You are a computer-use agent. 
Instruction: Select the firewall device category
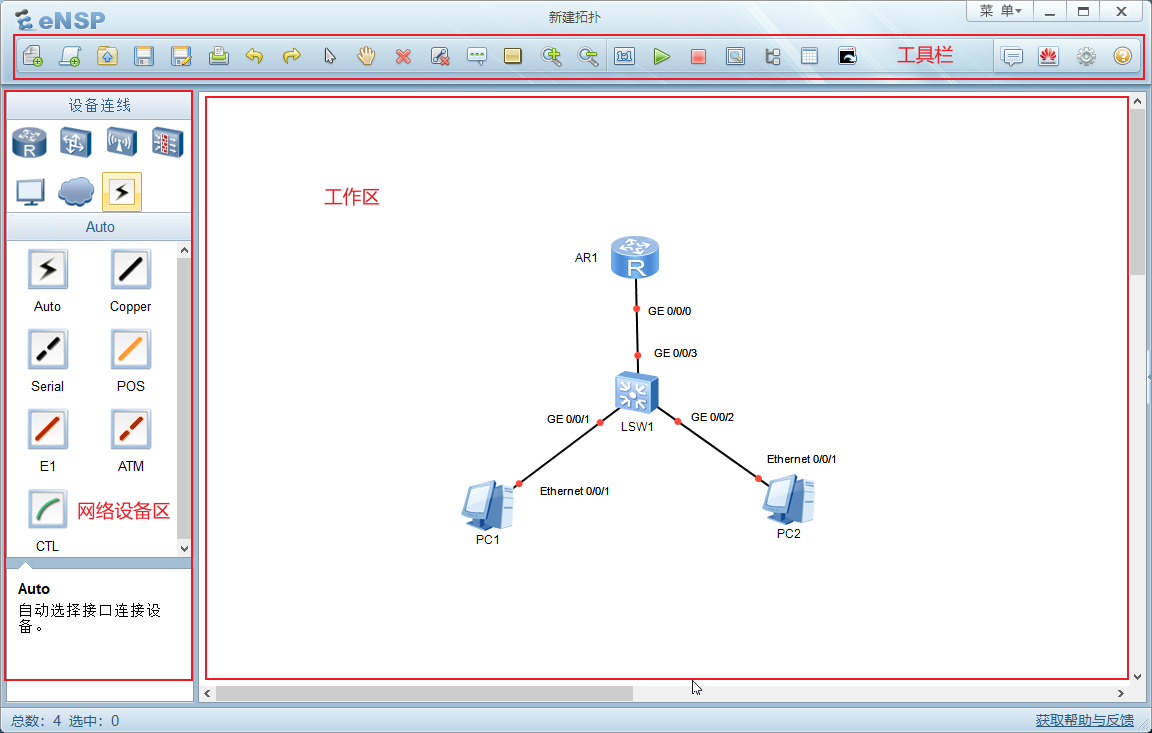[168, 142]
